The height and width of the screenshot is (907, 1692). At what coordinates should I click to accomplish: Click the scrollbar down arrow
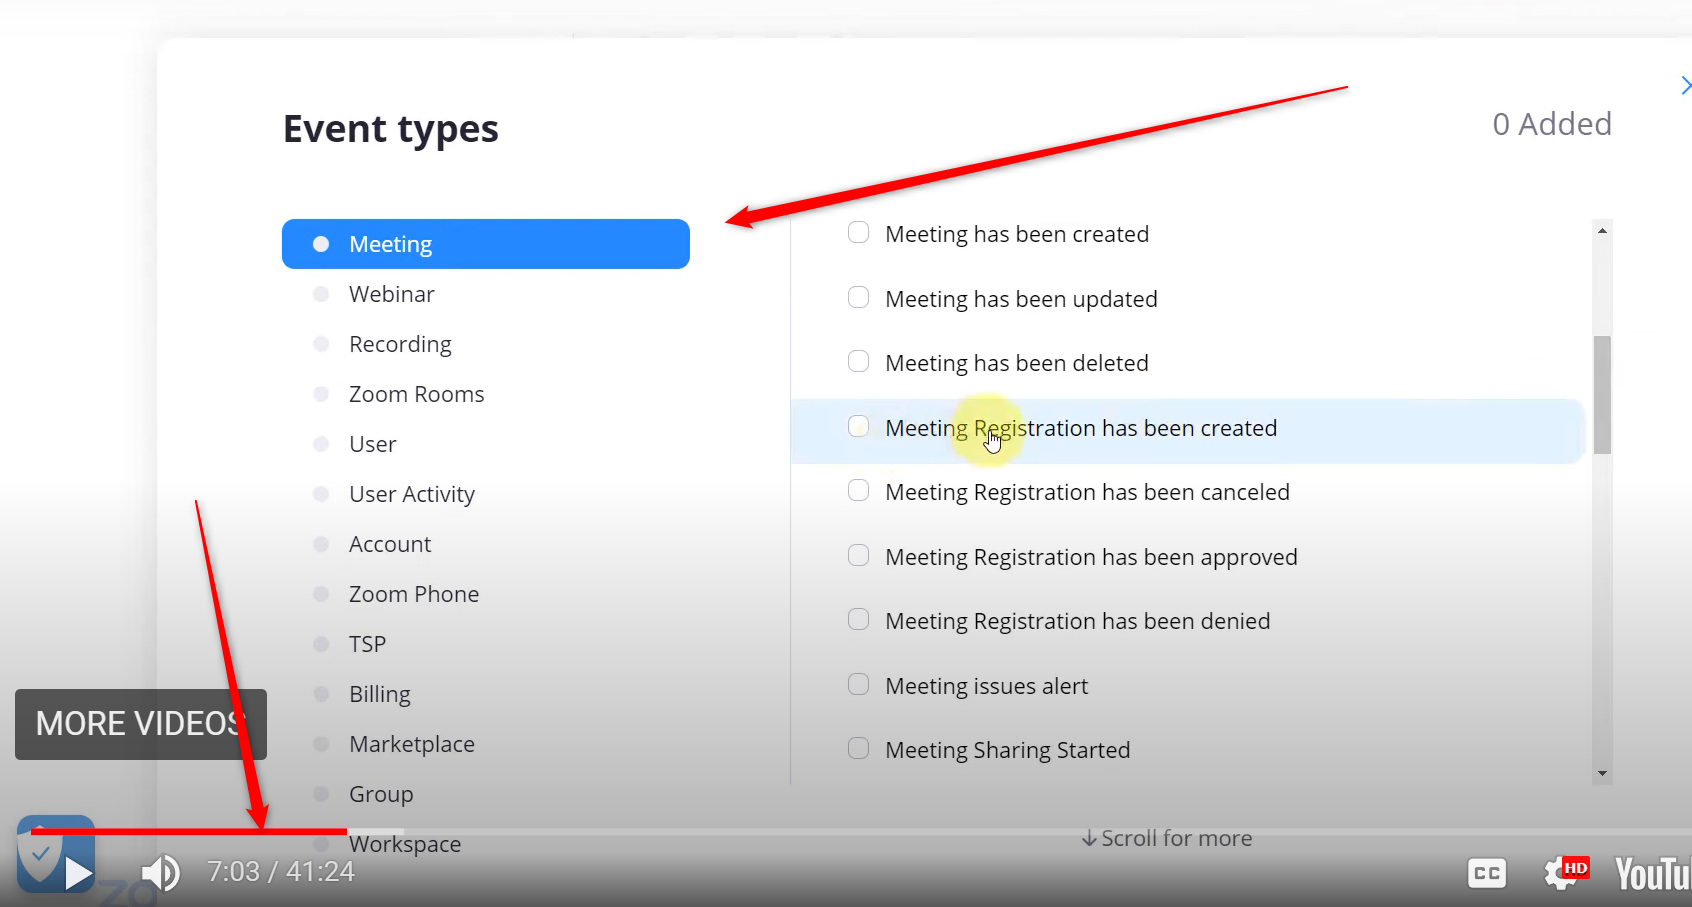point(1602,773)
